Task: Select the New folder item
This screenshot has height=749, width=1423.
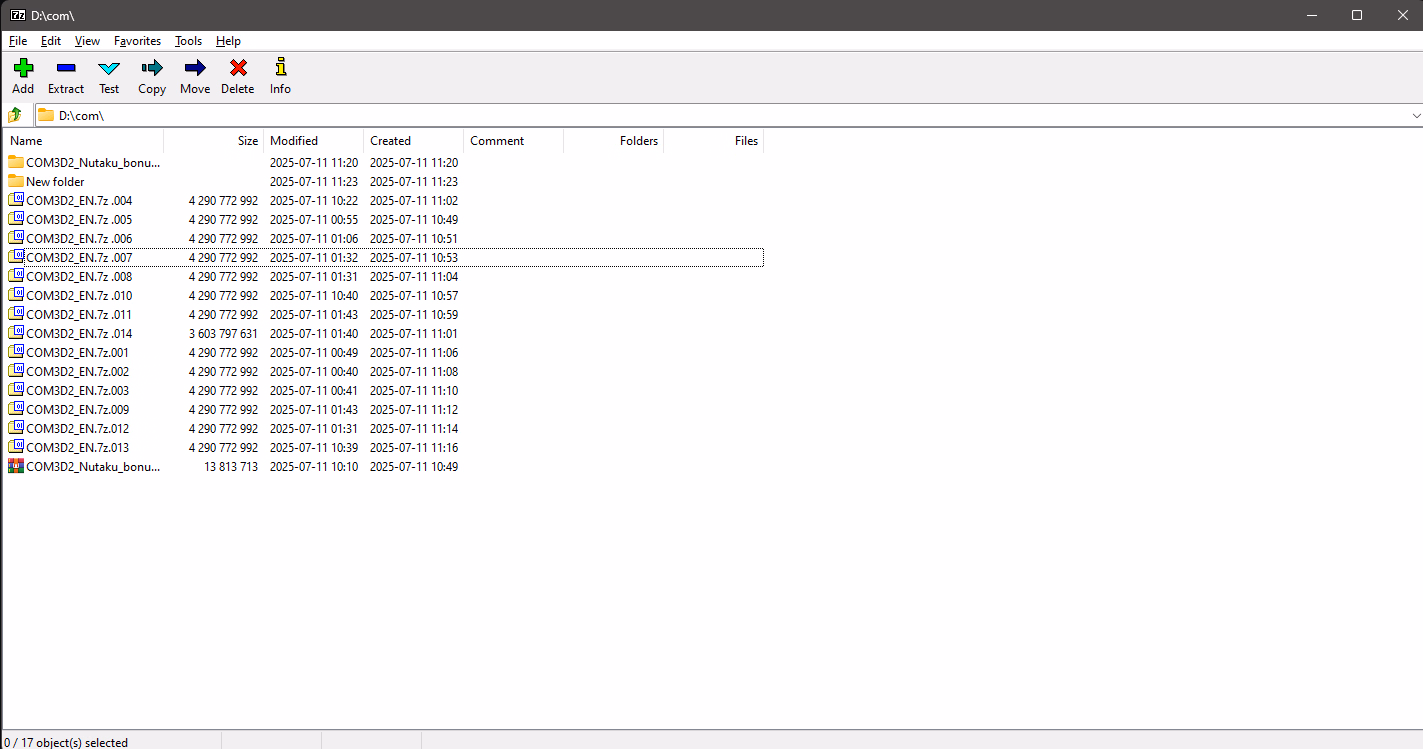Action: 55,182
